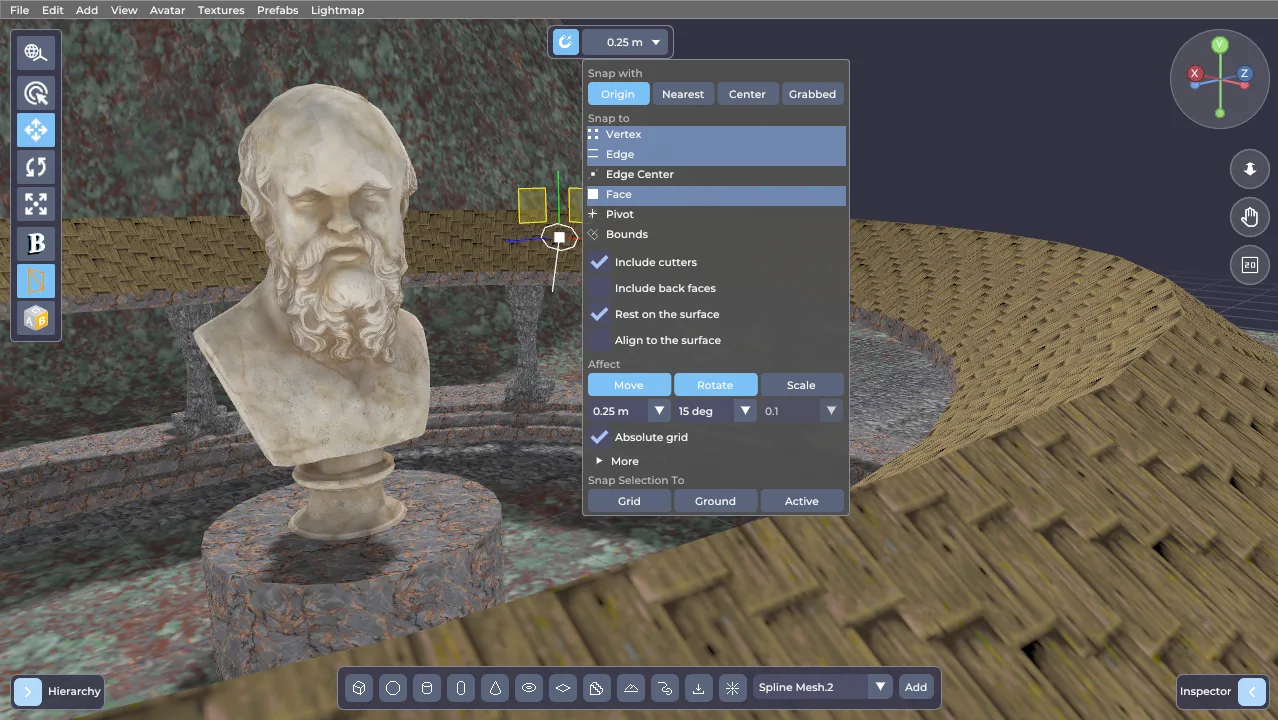The image size is (1278, 720).
Task: Toggle the orange wireframe box tool
Action: point(36,280)
